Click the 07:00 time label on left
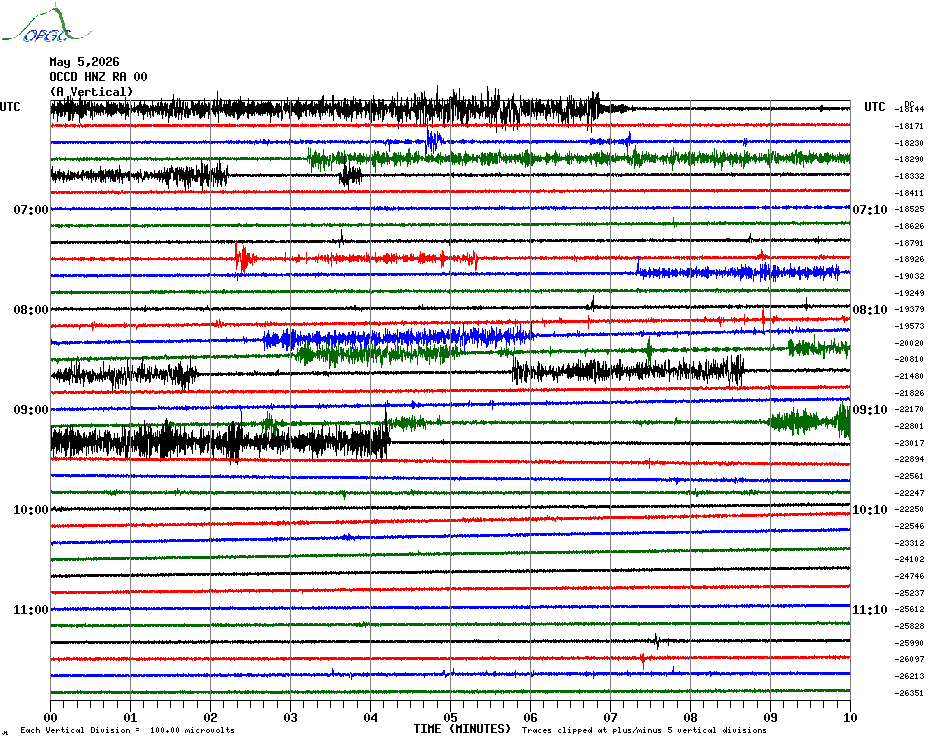This screenshot has width=930, height=744. pyautogui.click(x=31, y=209)
